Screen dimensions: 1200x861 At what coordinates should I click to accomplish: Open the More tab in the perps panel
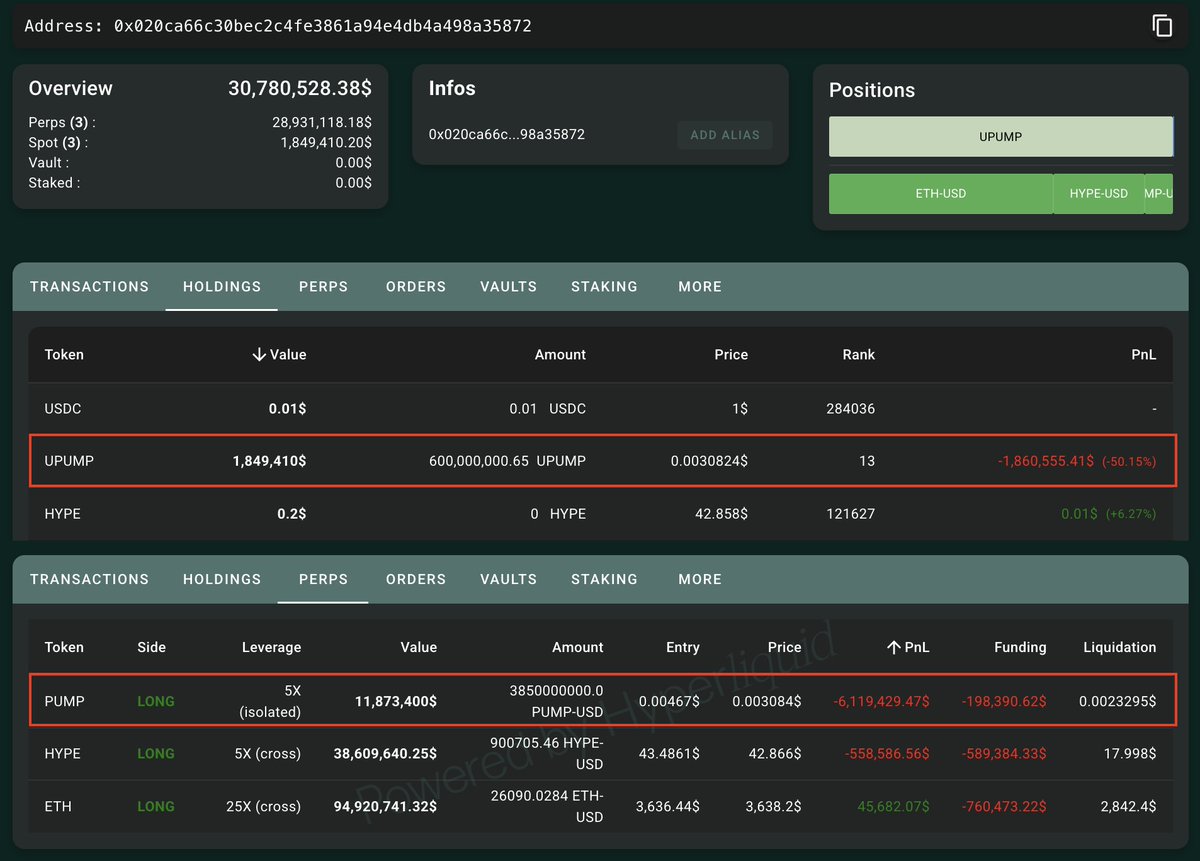pos(700,579)
